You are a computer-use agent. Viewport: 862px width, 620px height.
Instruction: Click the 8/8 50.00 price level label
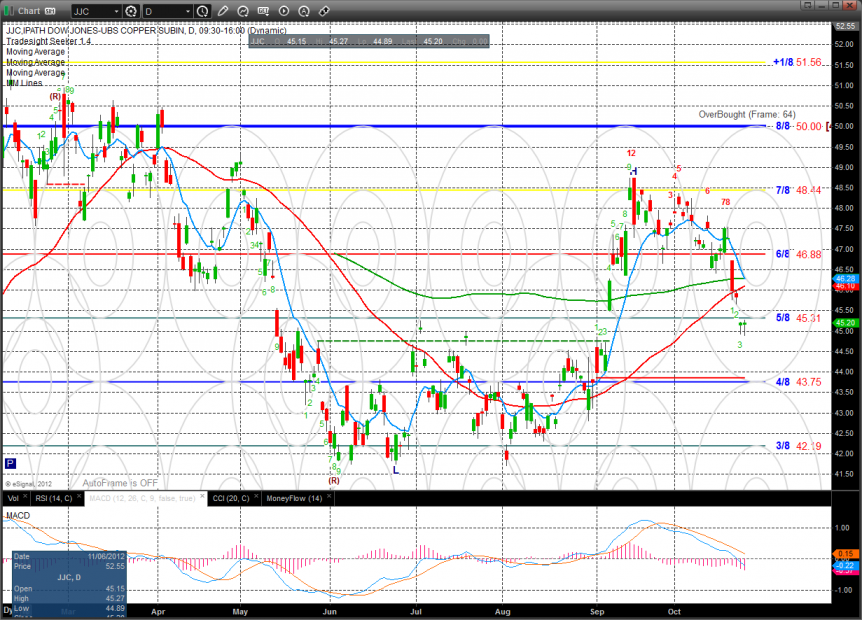(x=798, y=126)
